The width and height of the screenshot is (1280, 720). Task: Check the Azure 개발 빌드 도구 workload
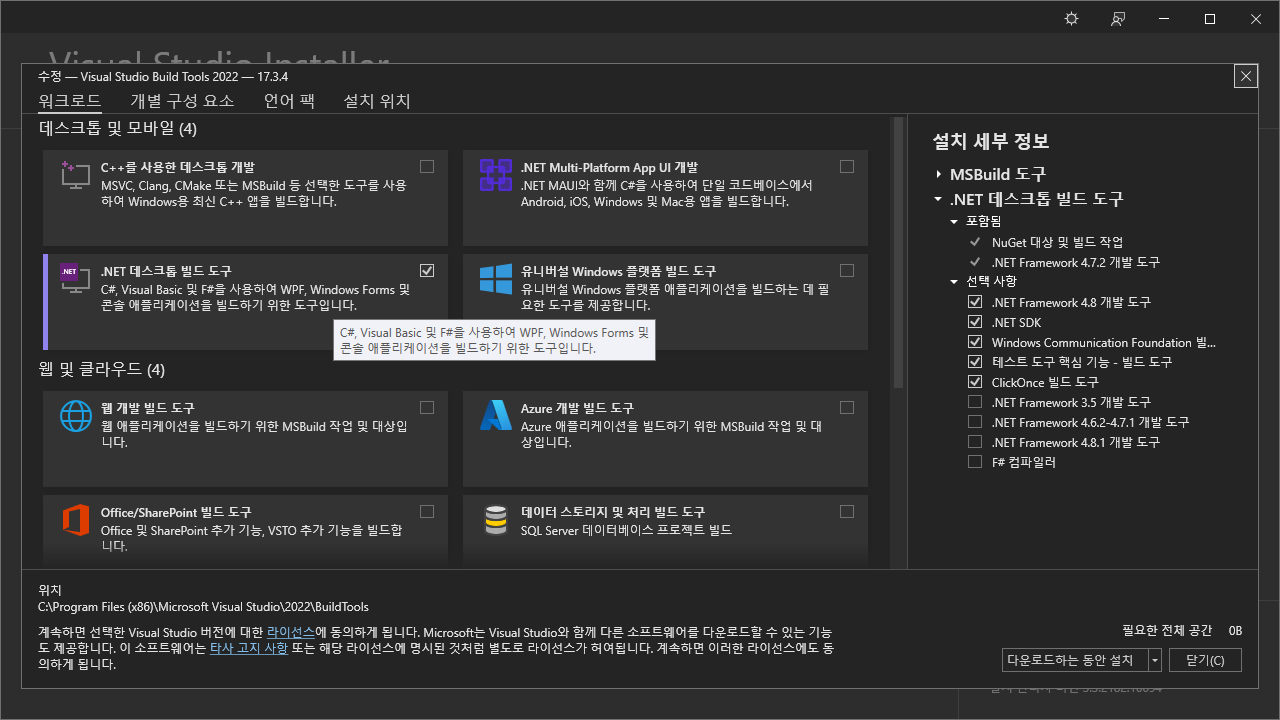click(x=847, y=407)
